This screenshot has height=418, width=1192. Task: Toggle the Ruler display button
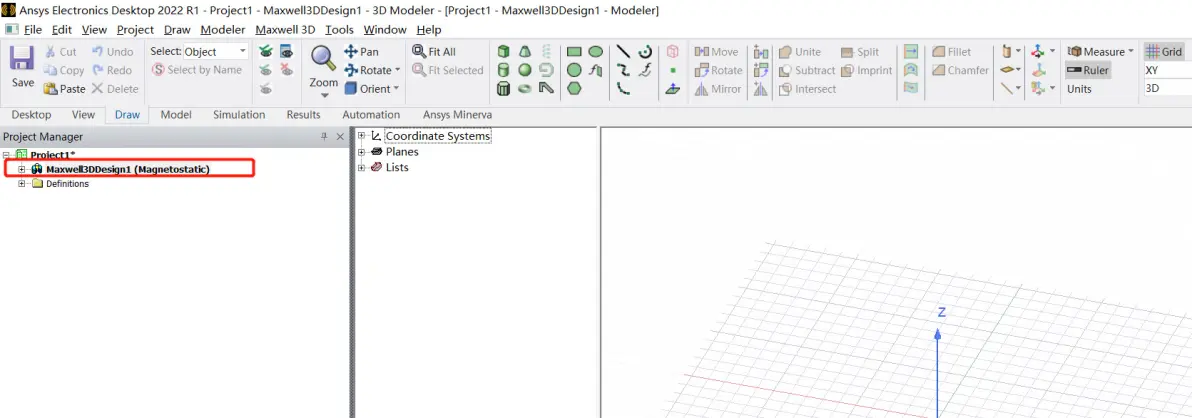tap(1088, 70)
